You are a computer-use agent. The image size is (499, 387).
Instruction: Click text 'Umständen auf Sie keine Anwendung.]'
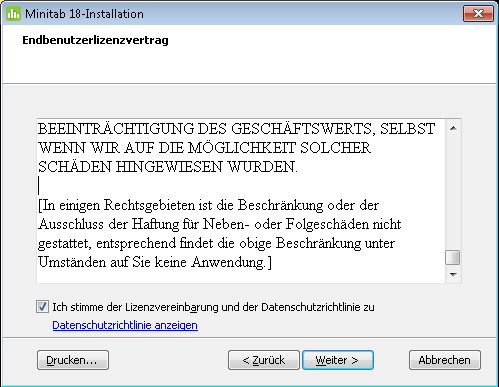coord(155,262)
